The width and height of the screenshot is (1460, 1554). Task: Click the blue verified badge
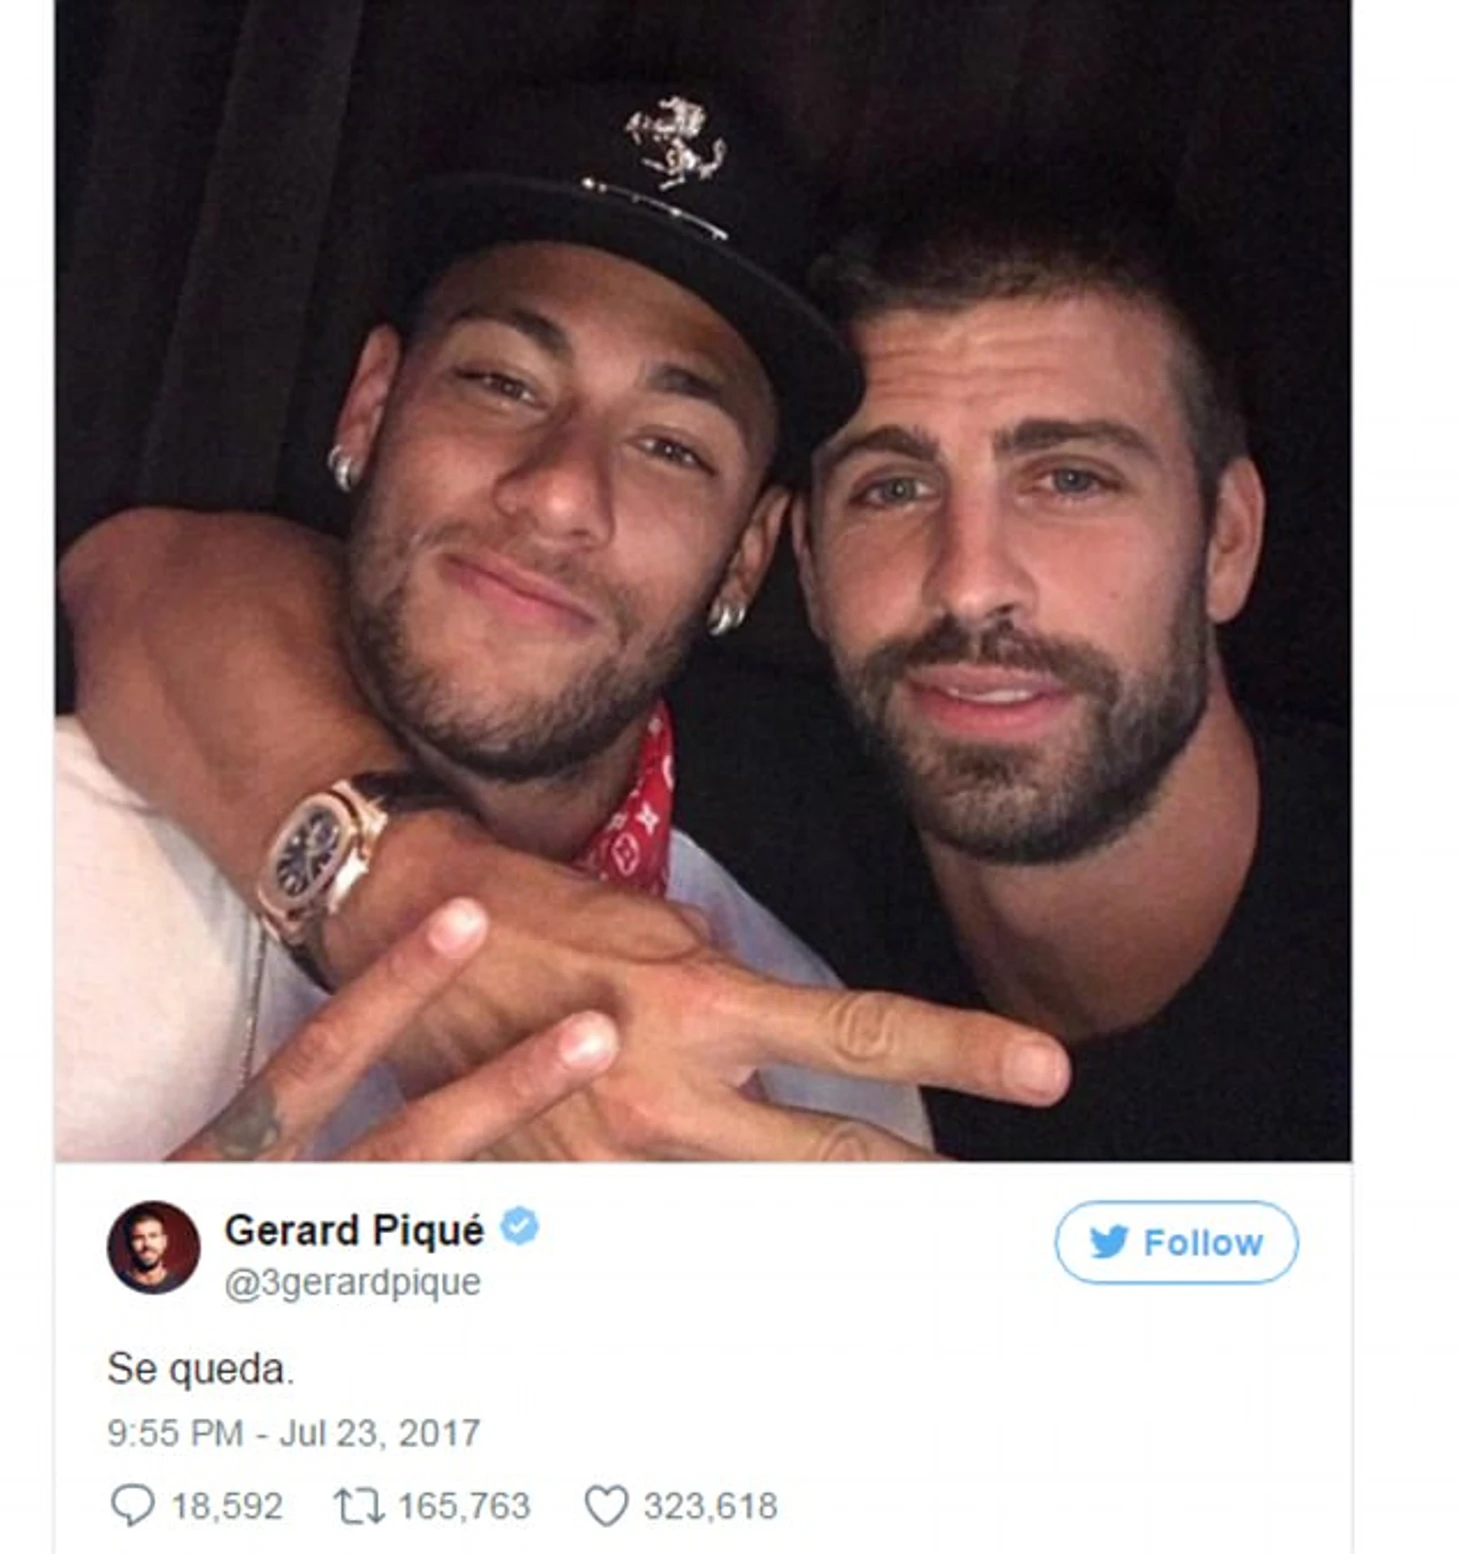click(x=519, y=1226)
